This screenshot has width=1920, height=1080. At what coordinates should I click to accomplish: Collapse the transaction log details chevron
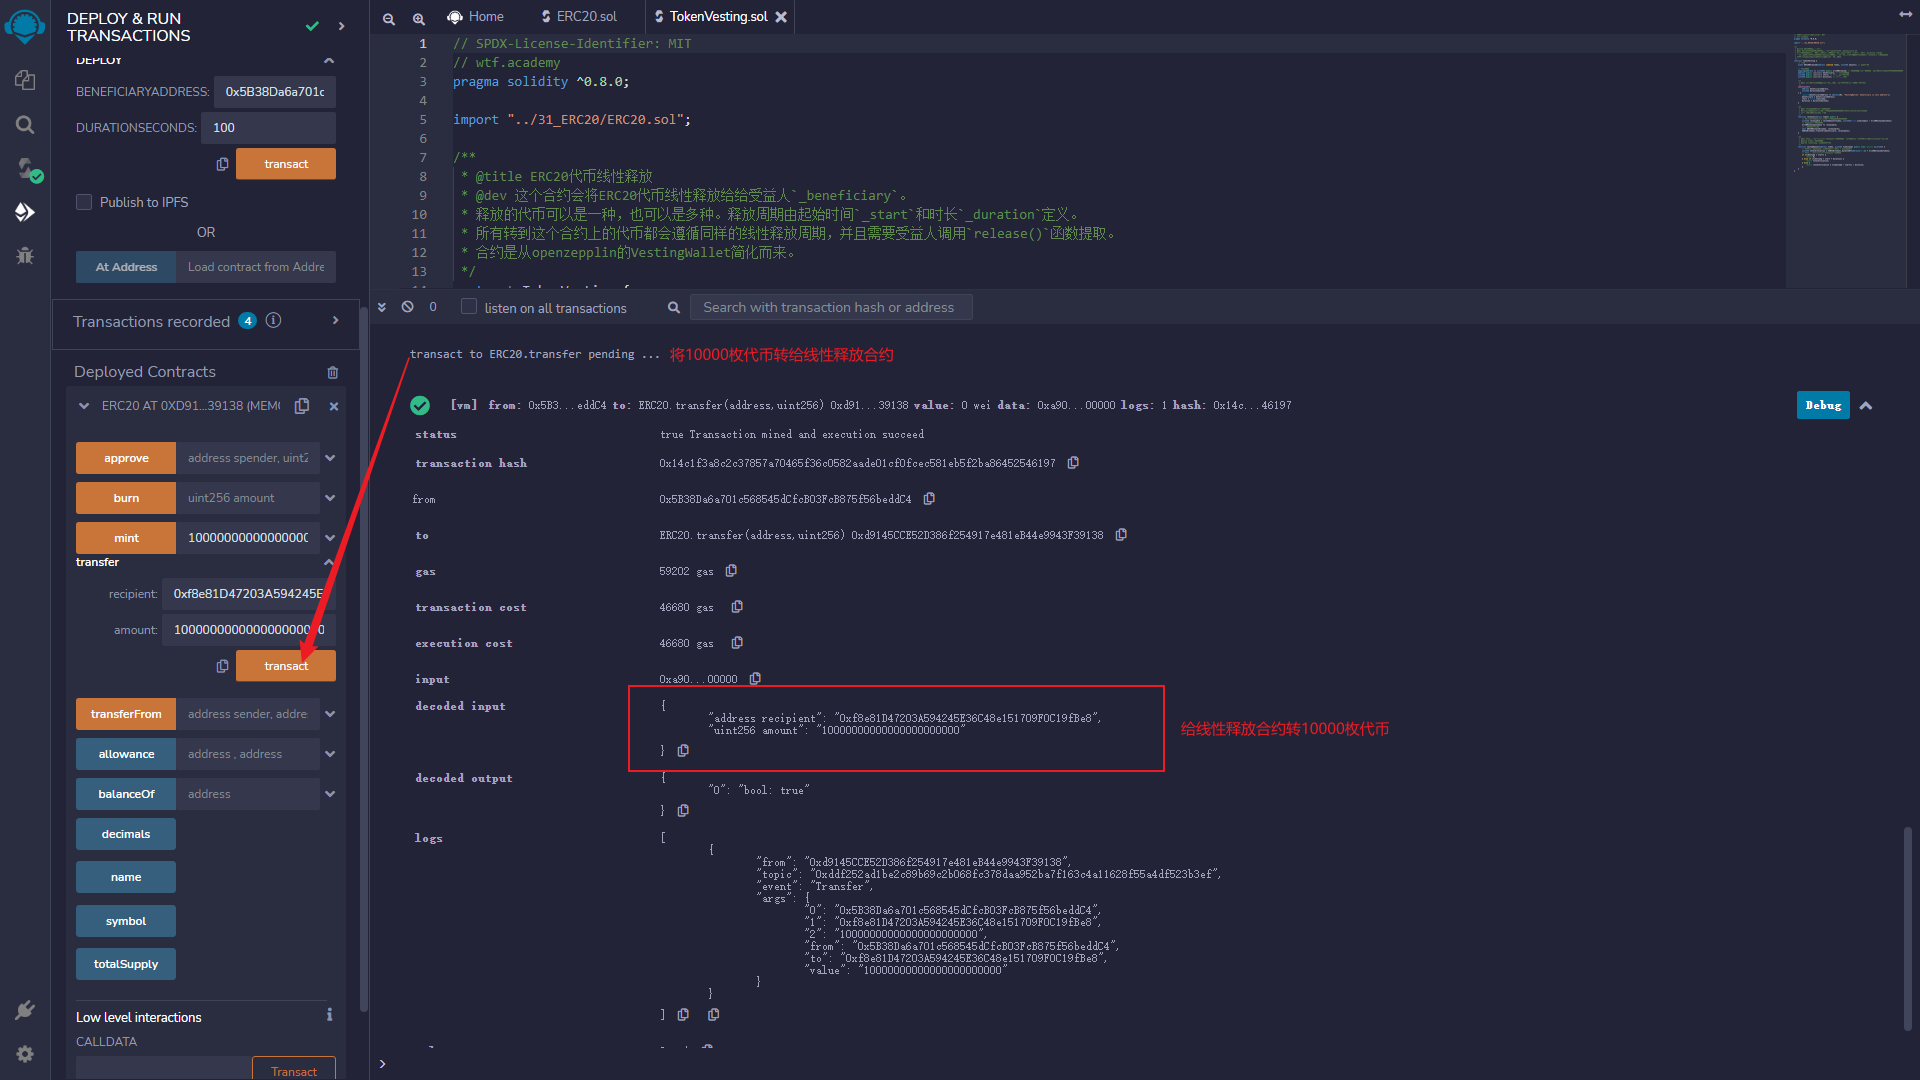coord(1866,405)
